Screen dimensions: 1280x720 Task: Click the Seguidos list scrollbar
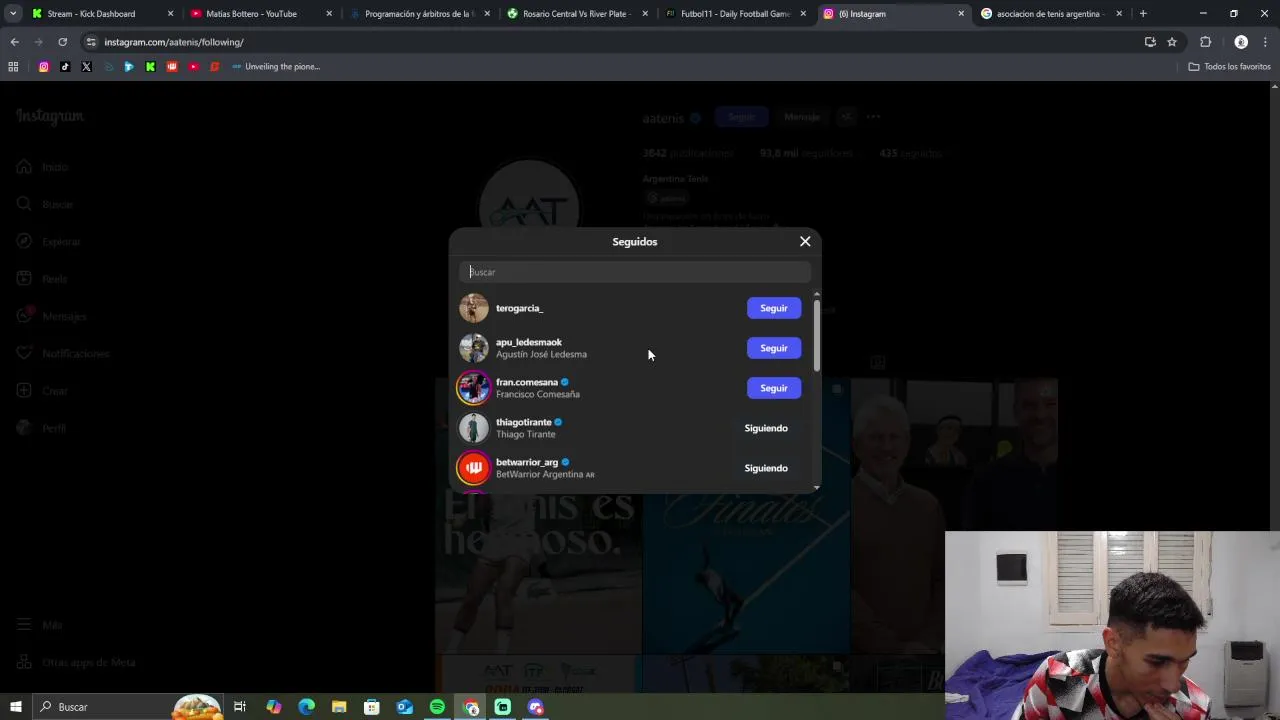click(817, 336)
